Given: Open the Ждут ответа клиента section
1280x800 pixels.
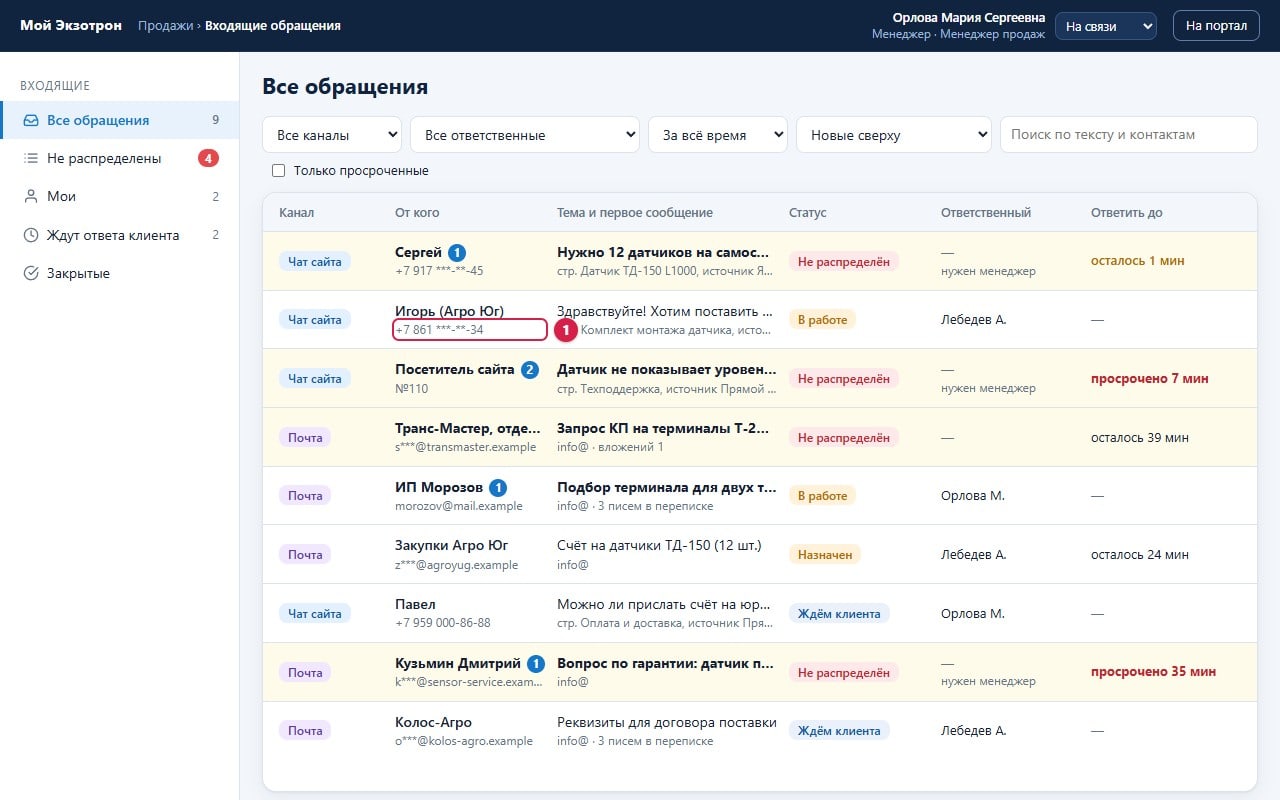Looking at the screenshot, I should pyautogui.click(x=119, y=235).
